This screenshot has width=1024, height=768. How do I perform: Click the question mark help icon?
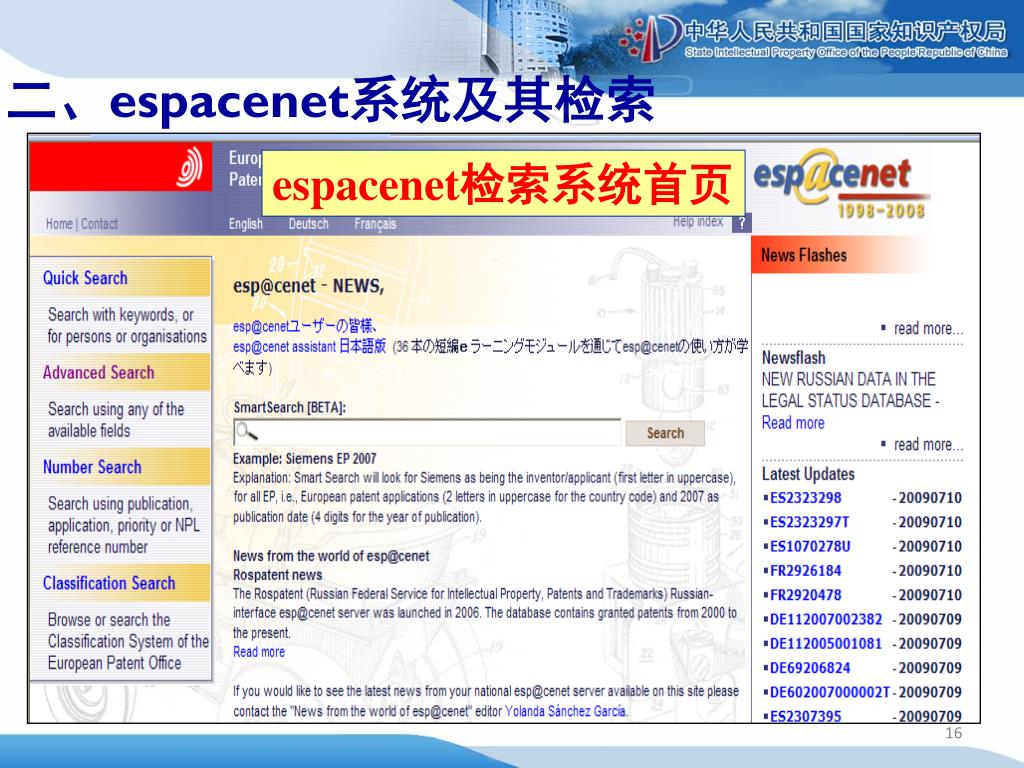click(741, 223)
